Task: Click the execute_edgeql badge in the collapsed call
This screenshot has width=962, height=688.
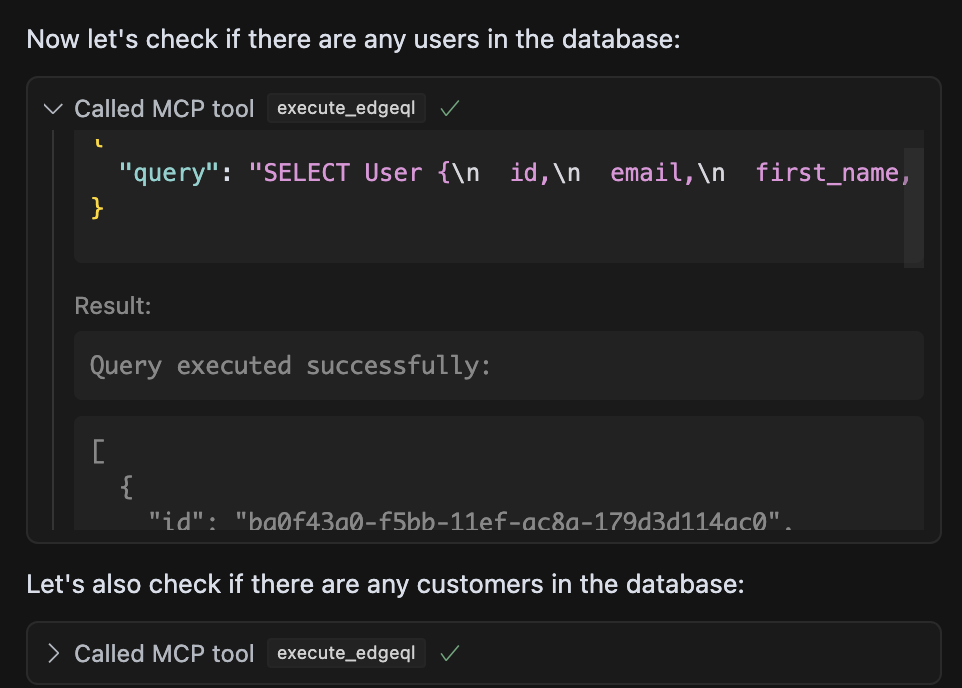Action: tap(346, 653)
